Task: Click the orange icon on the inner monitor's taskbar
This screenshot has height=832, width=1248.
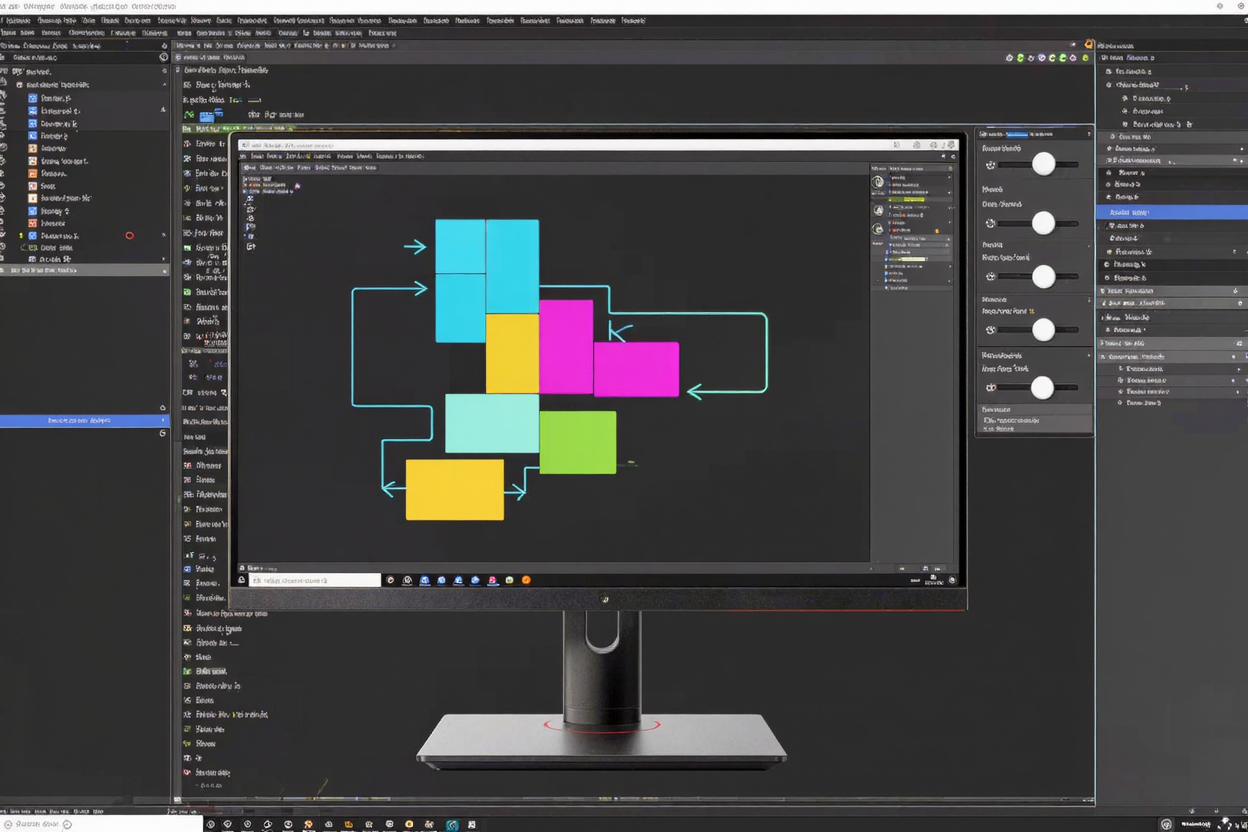Action: pos(526,580)
